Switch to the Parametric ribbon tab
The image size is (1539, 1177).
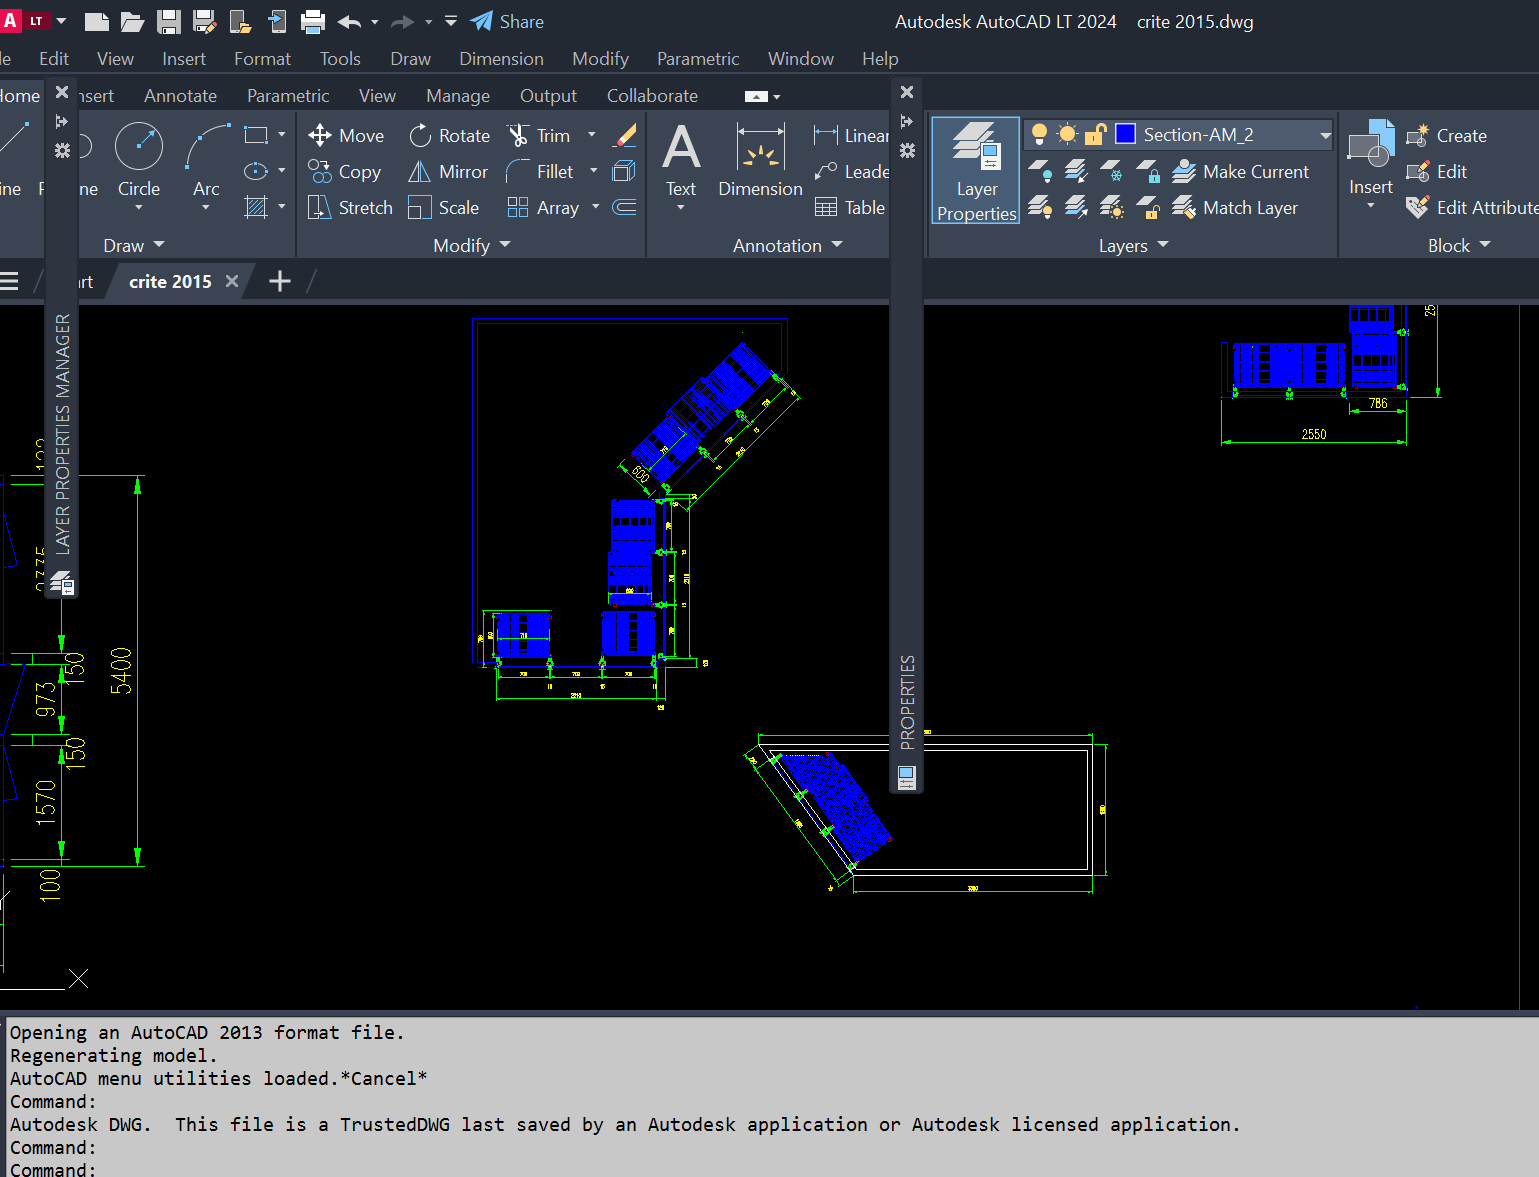(x=288, y=95)
